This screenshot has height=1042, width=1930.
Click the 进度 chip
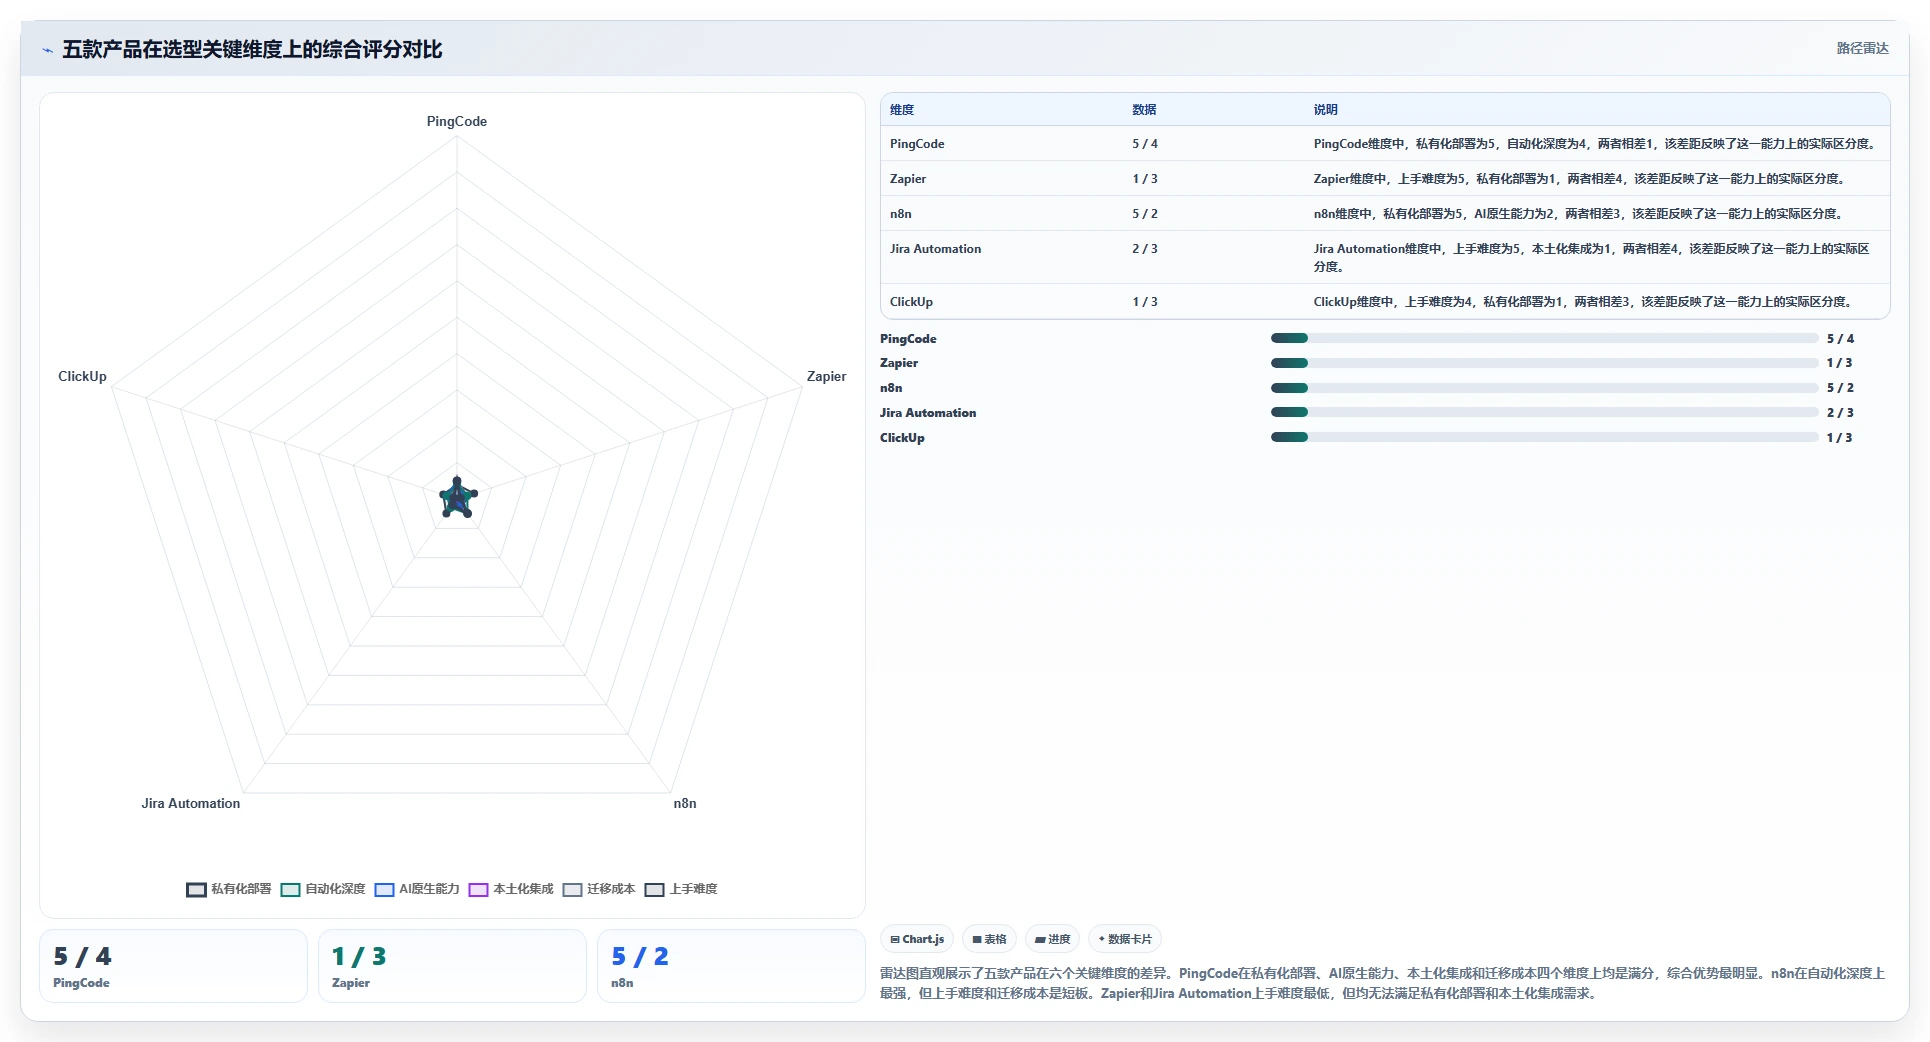coord(1052,939)
